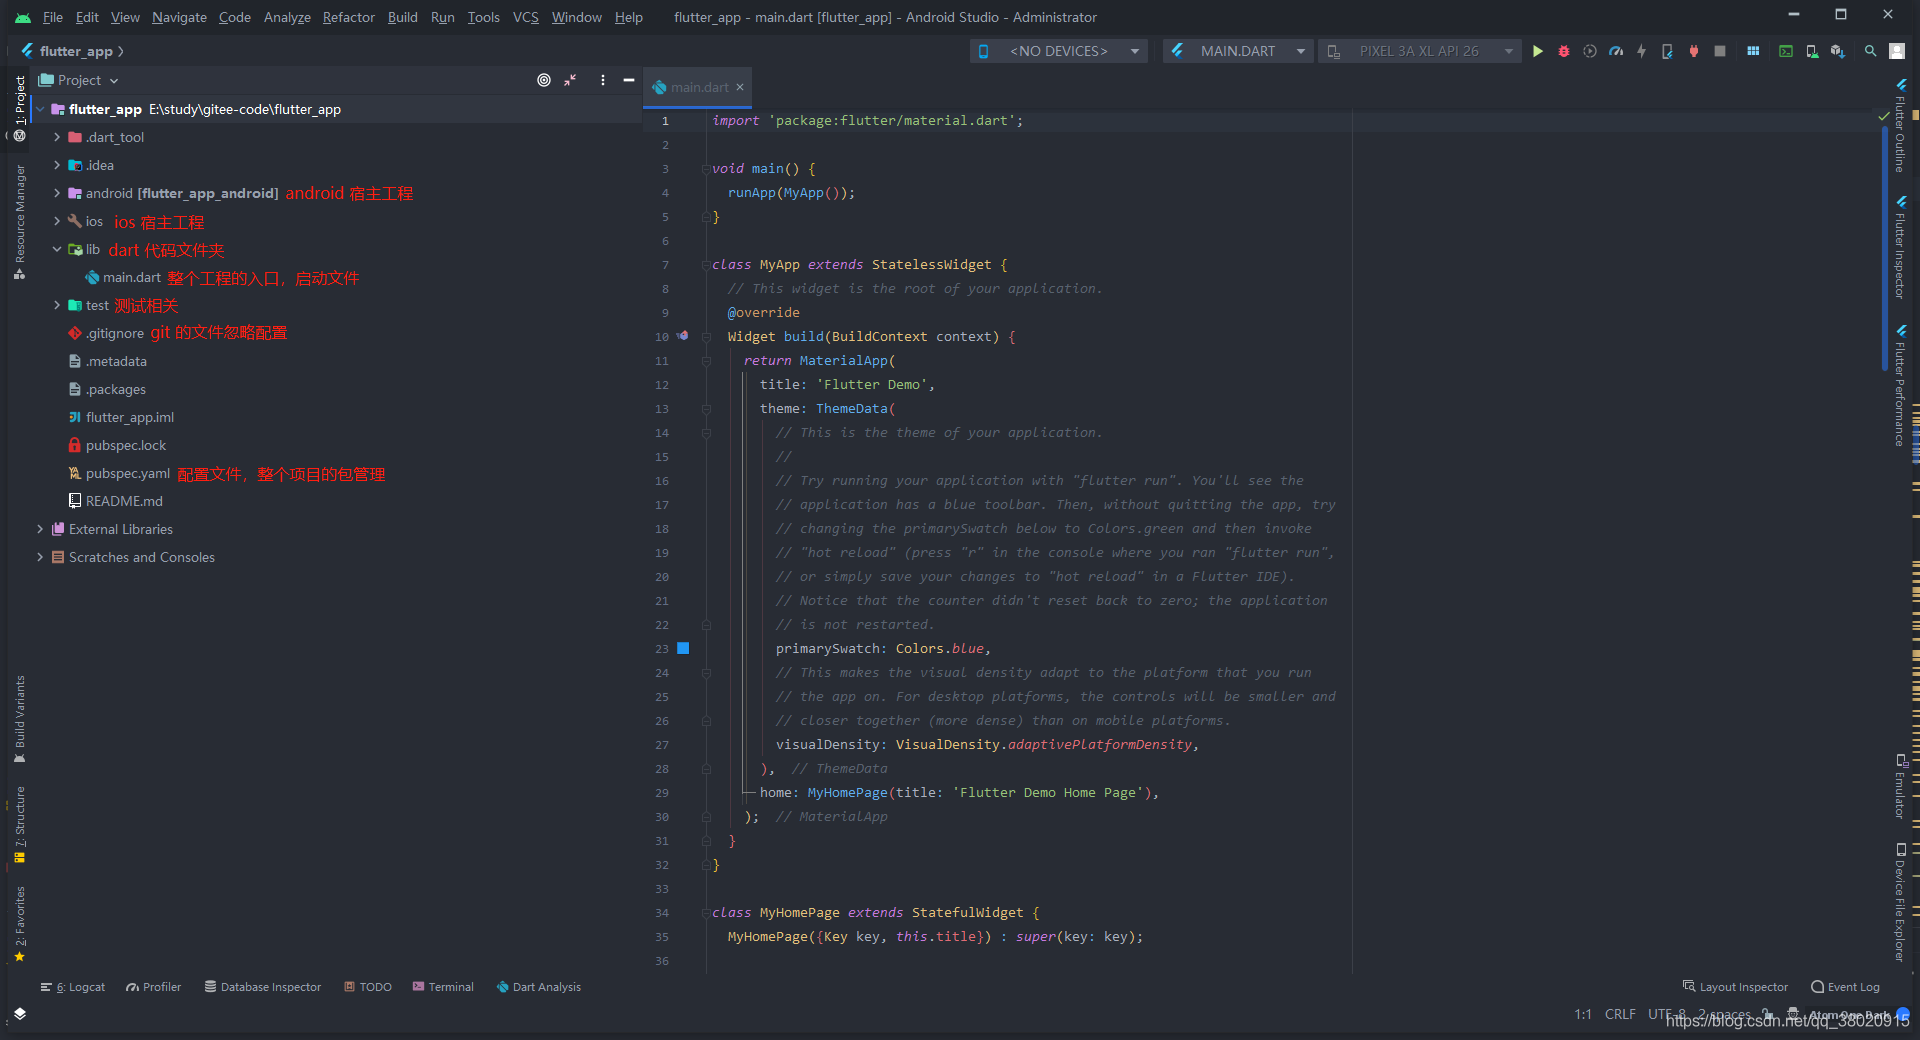Screen dimensions: 1920x1040
Task: Open the Dart Analysis tool window
Action: pyautogui.click(x=539, y=987)
